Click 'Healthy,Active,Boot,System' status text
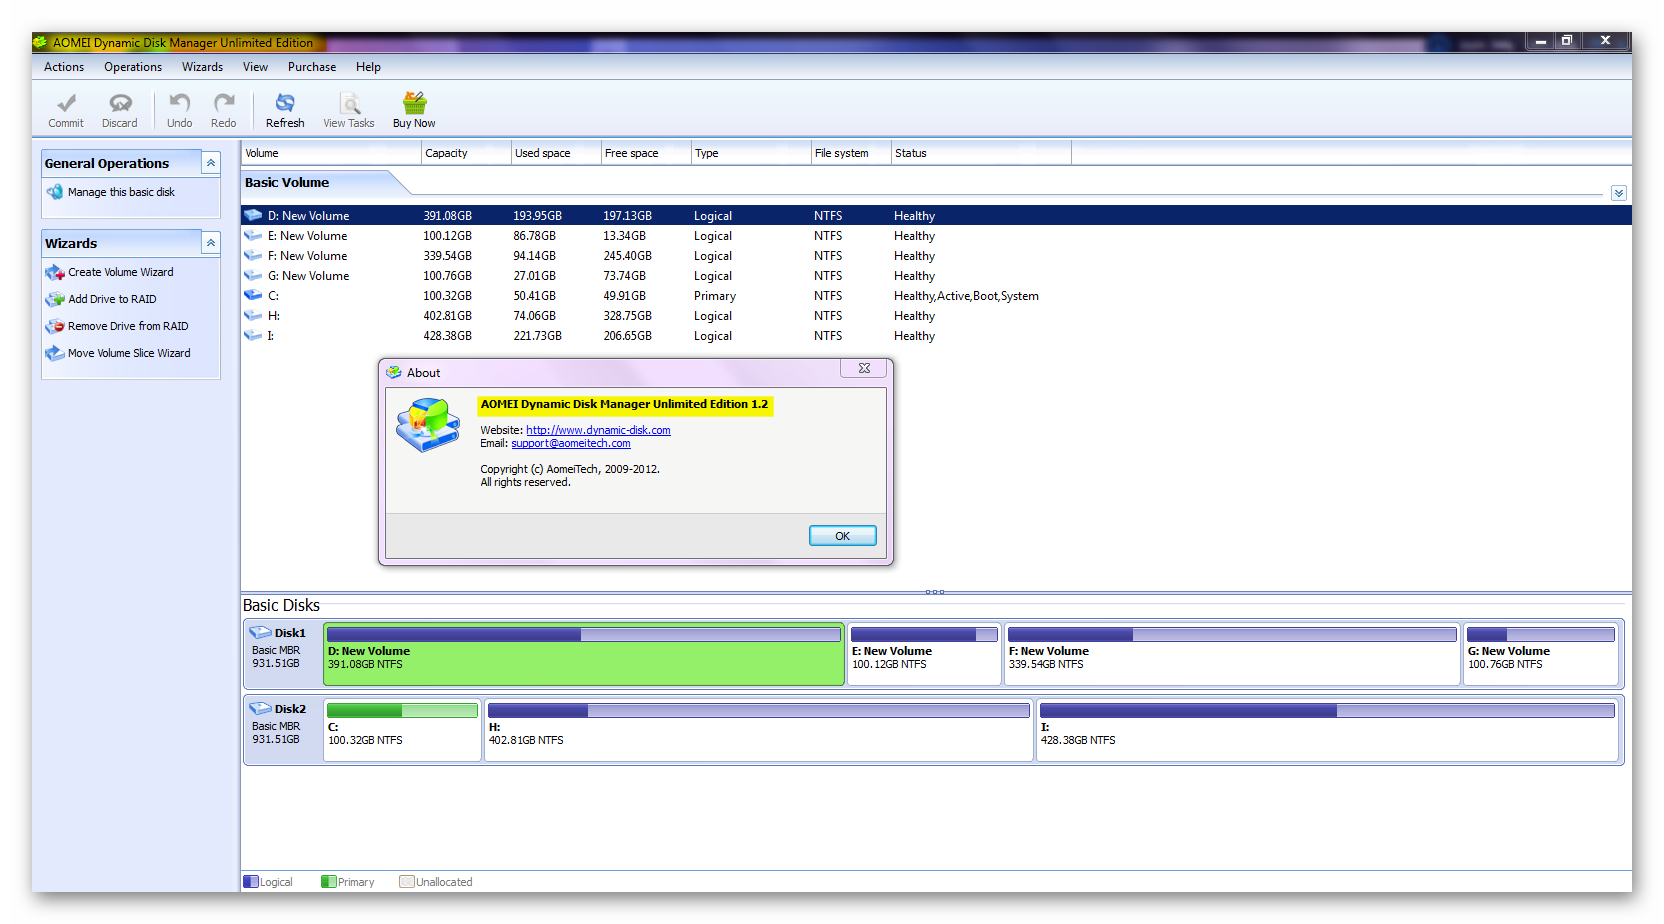The width and height of the screenshot is (1664, 924). coord(966,296)
